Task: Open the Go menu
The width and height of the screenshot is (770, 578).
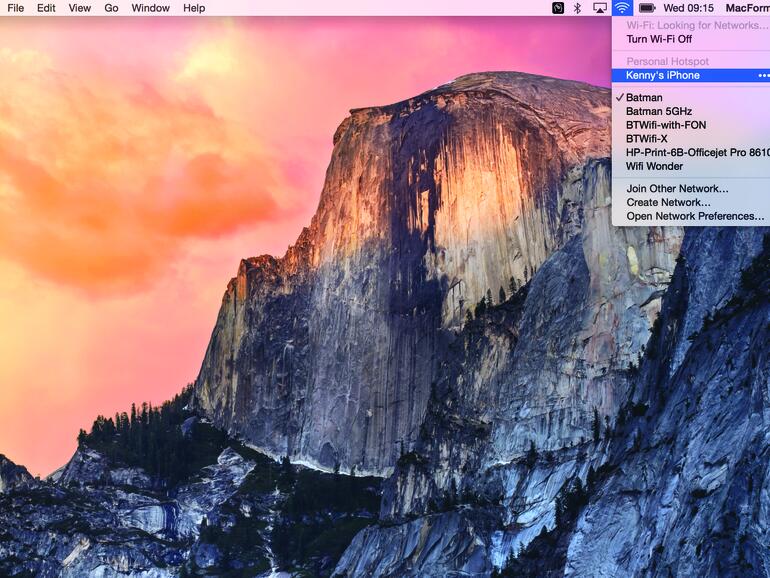Action: (111, 8)
